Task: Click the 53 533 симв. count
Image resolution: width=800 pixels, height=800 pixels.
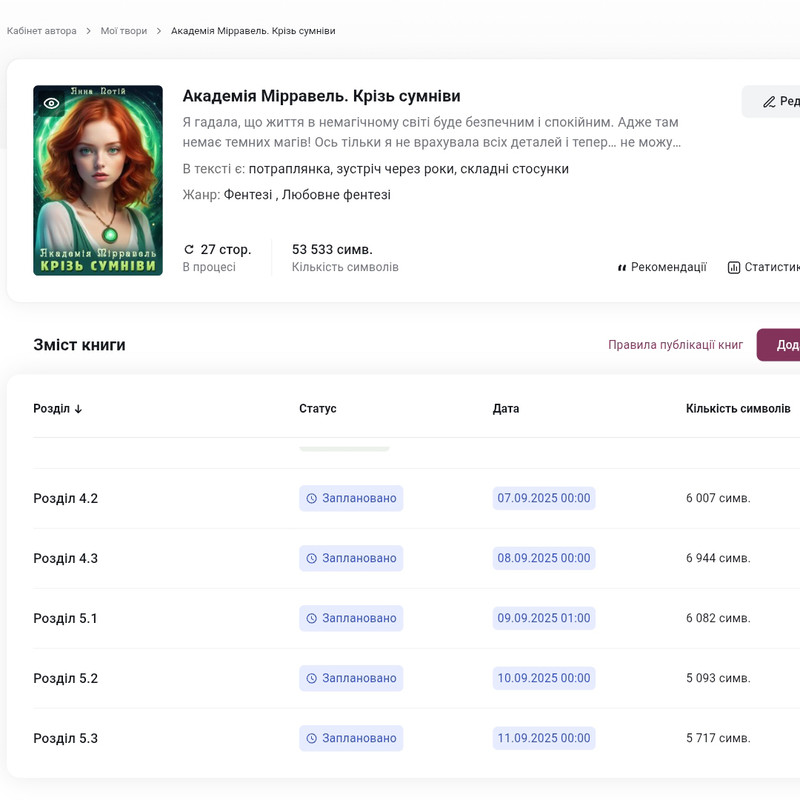Action: pos(332,250)
